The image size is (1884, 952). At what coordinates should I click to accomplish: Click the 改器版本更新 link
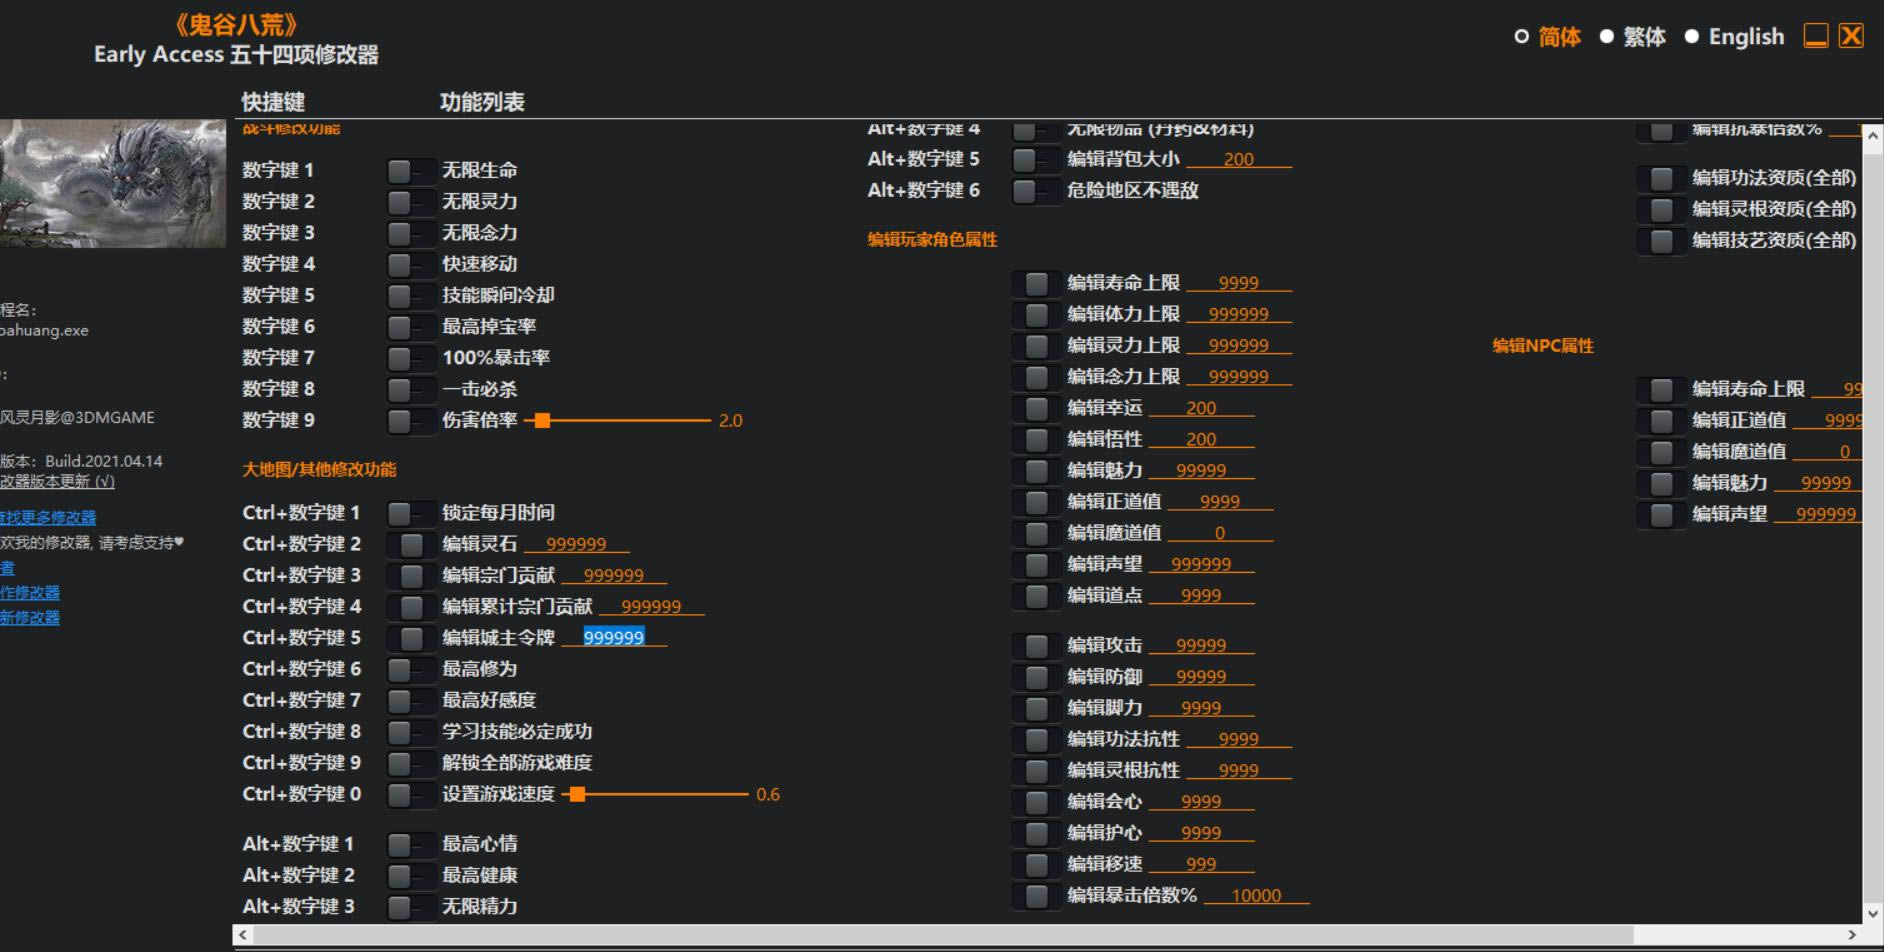(57, 481)
